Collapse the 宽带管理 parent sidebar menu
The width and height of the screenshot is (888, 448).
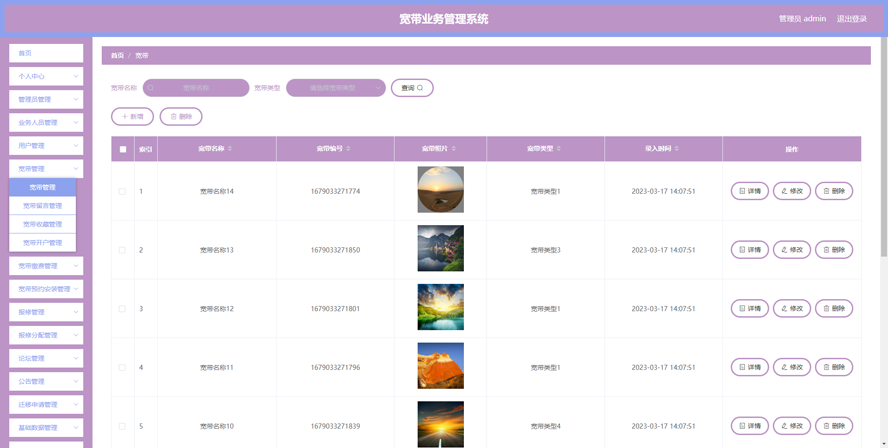coord(46,169)
